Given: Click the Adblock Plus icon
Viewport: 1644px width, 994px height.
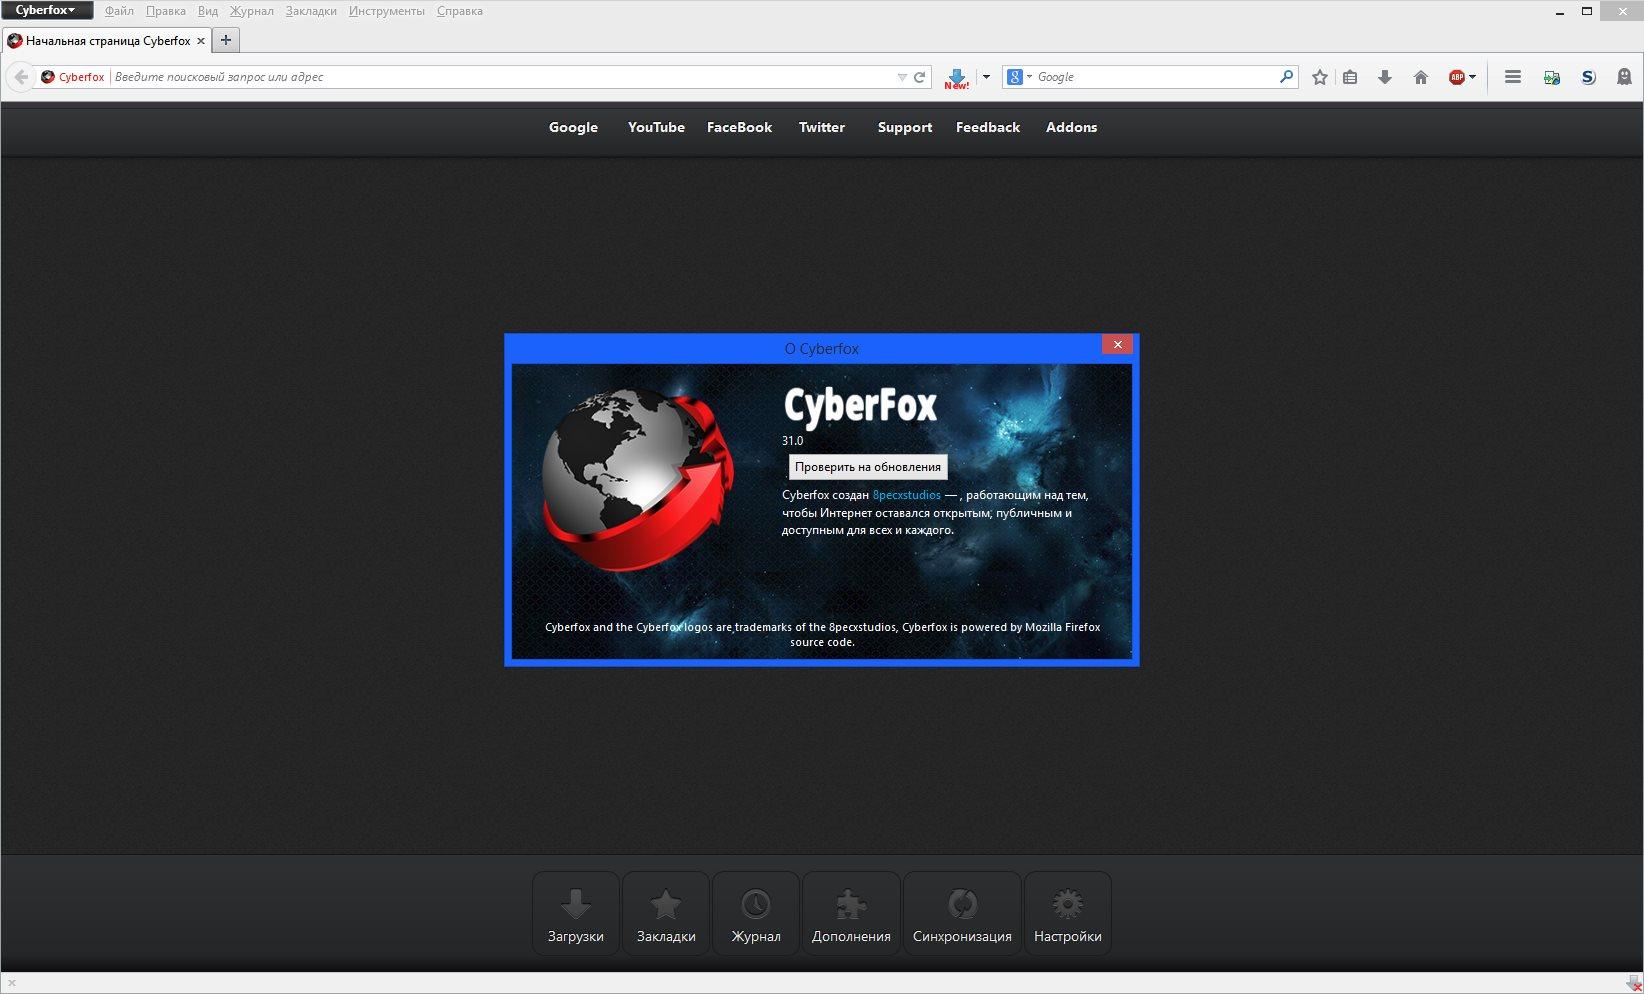Looking at the screenshot, I should coord(1457,77).
